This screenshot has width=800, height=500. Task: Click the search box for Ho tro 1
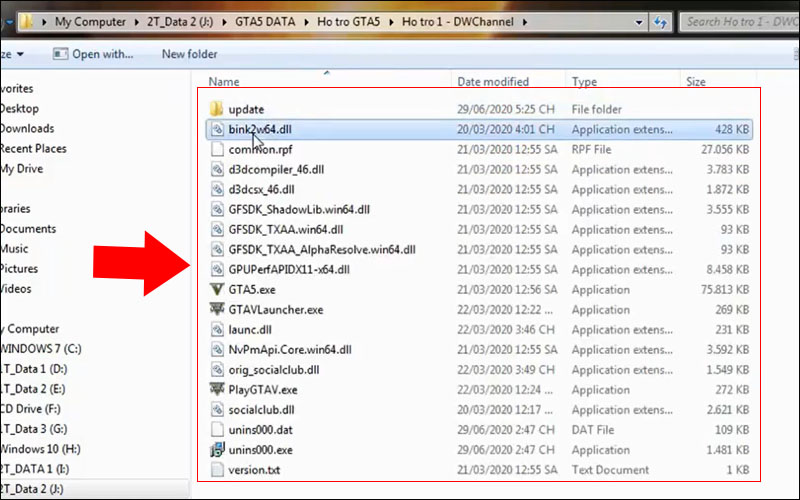coord(740,22)
